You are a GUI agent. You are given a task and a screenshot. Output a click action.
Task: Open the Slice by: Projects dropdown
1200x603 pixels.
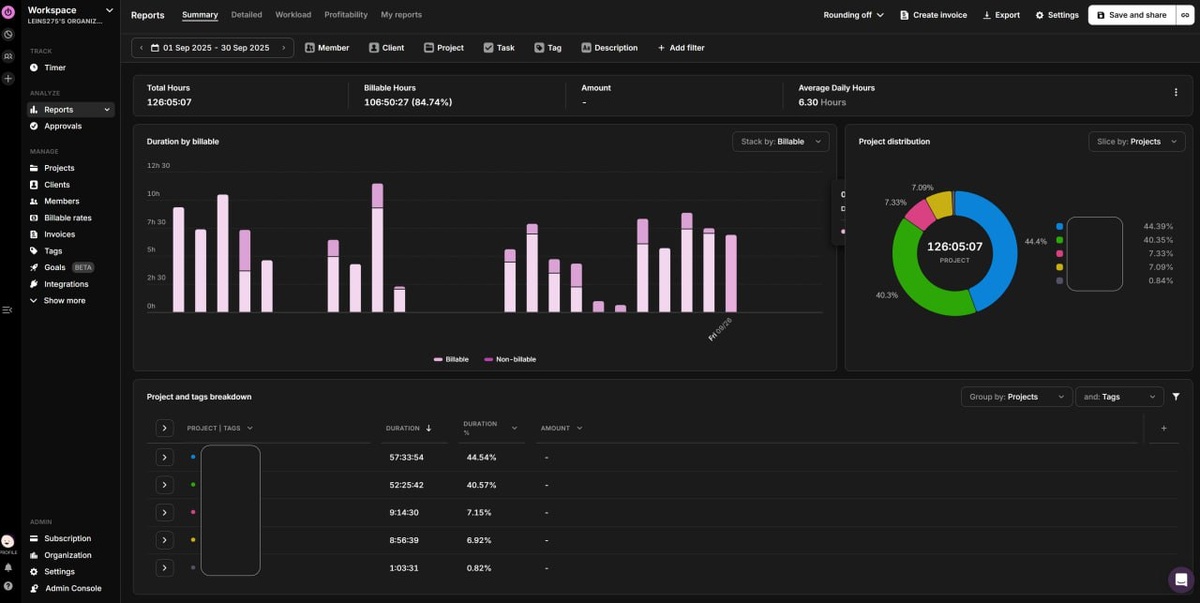click(x=1136, y=142)
